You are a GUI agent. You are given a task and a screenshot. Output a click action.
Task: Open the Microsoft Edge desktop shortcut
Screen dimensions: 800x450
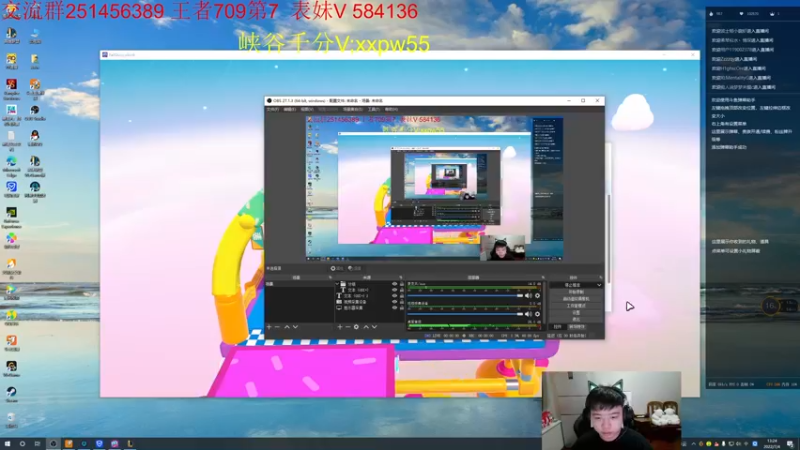pyautogui.click(x=11, y=165)
